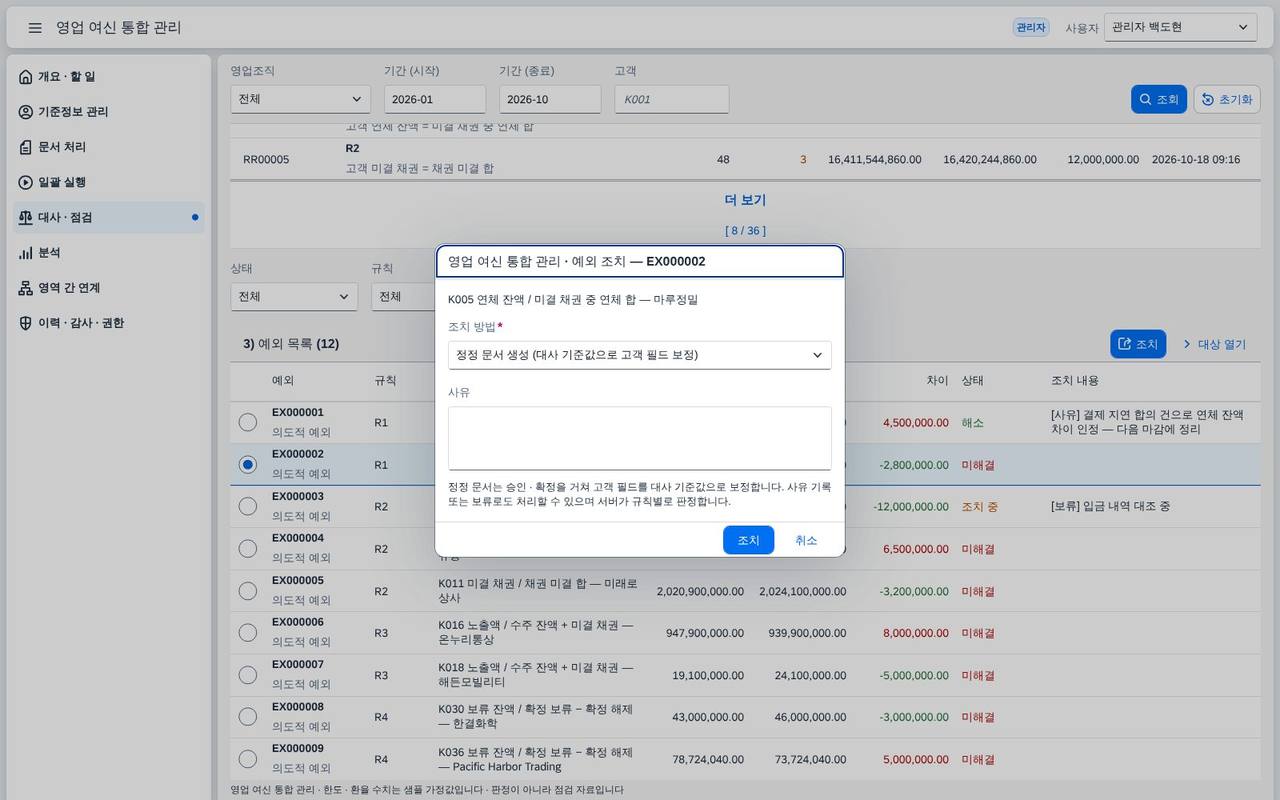Select radio button for EX000005
1280x800 pixels.
(248, 590)
